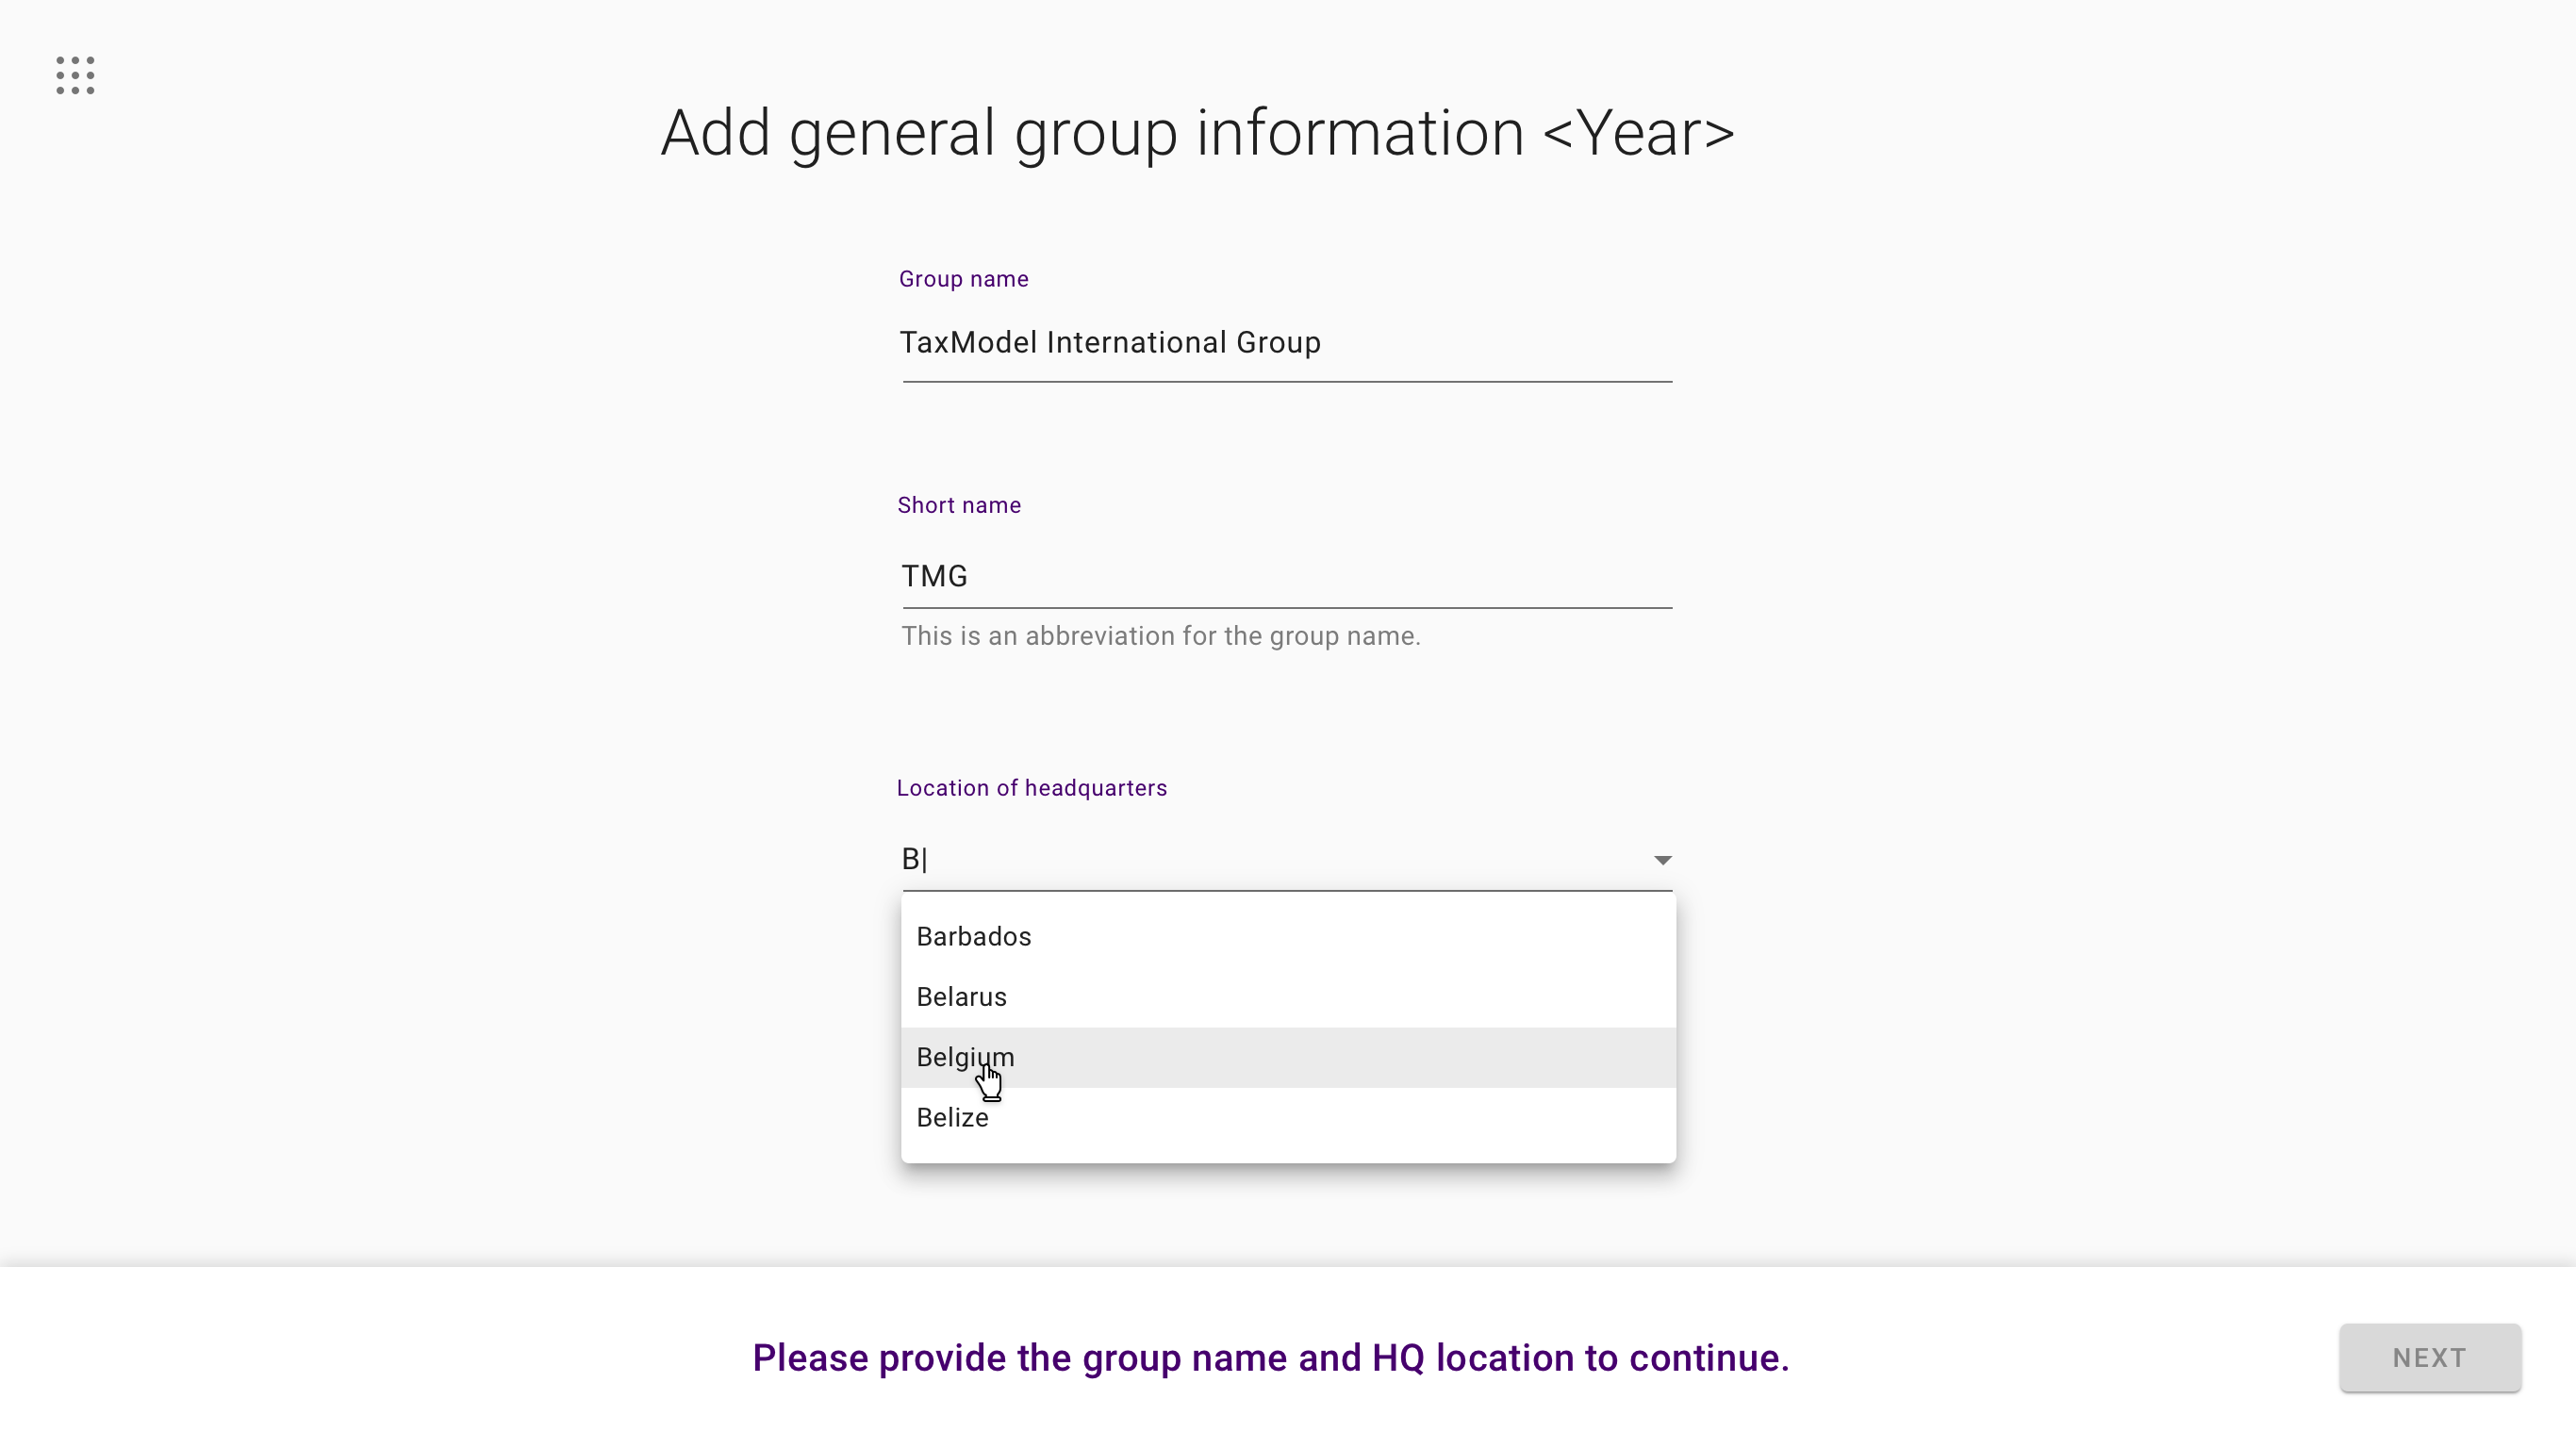Click the word International in Group name field
This screenshot has width=2576, height=1448.
tap(1136, 342)
